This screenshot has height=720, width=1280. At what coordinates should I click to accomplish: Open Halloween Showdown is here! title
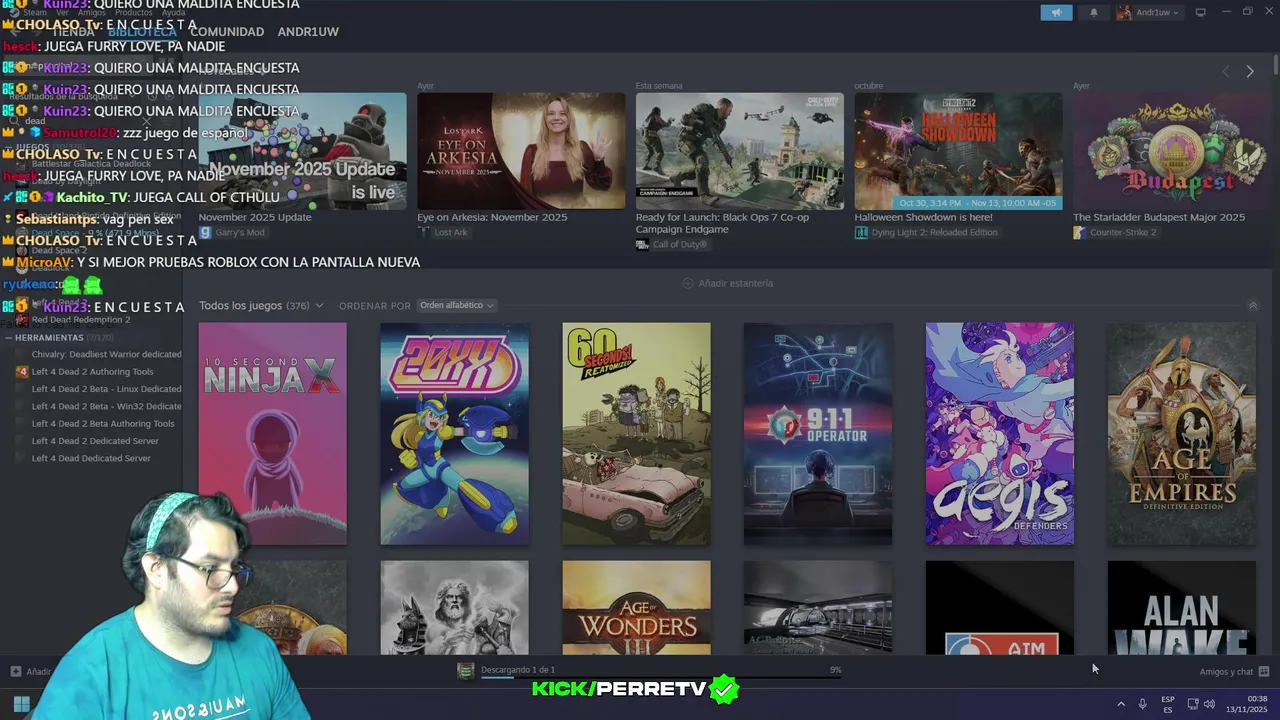923,217
